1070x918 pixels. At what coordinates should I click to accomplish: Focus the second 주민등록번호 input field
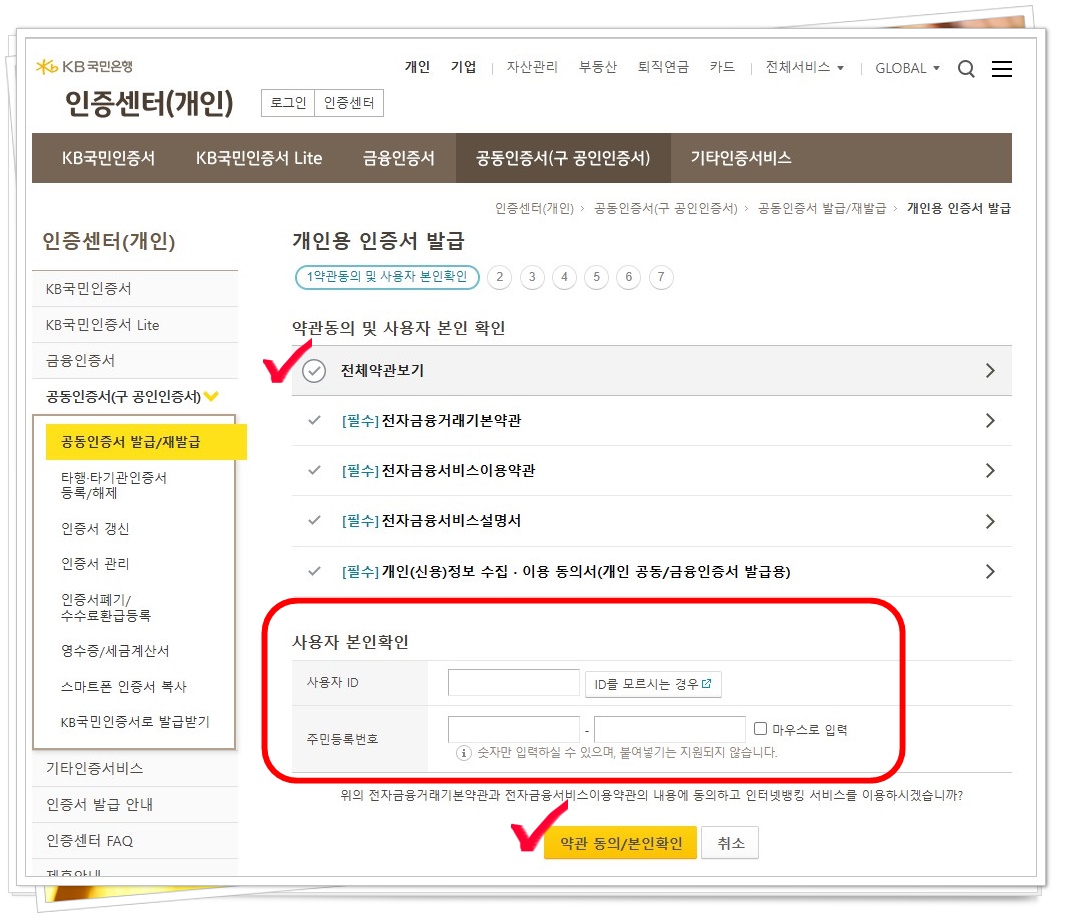click(x=669, y=729)
